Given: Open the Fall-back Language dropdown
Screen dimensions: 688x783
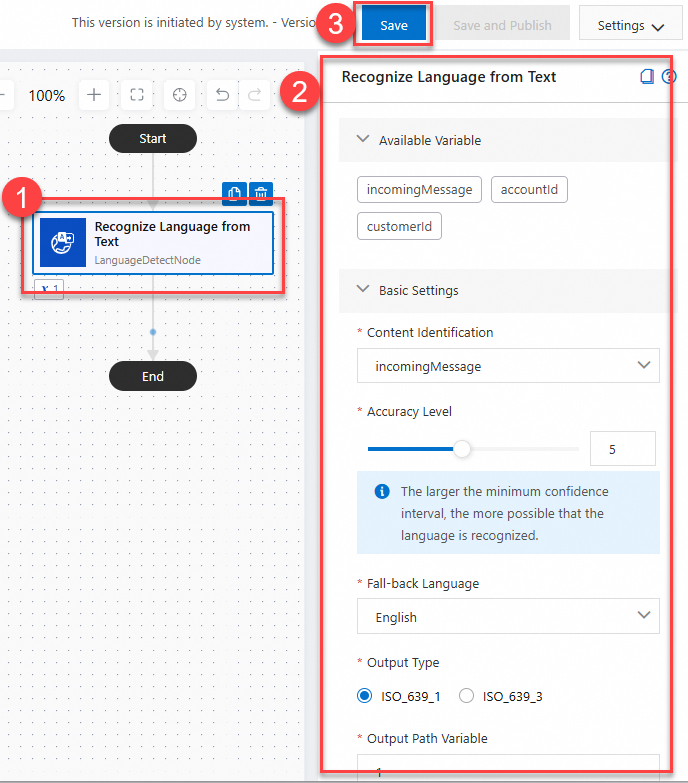Looking at the screenshot, I should [508, 616].
